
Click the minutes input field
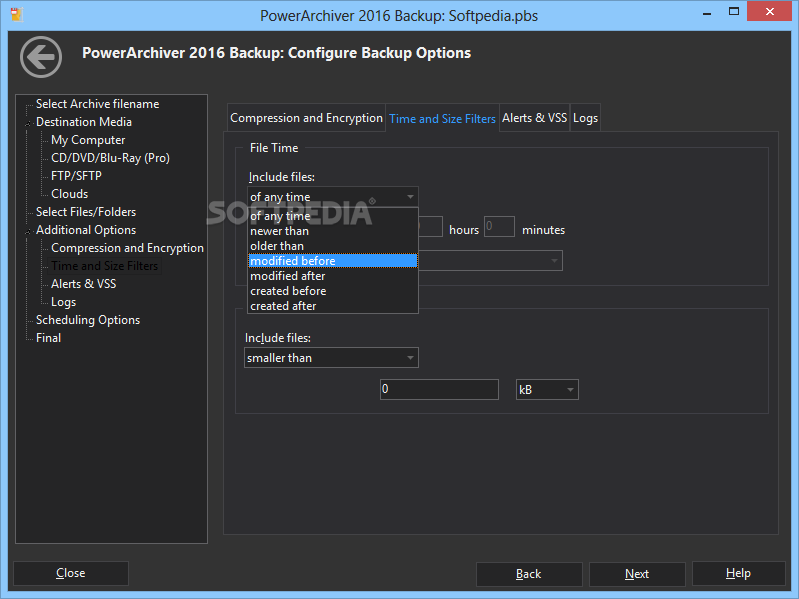499,227
